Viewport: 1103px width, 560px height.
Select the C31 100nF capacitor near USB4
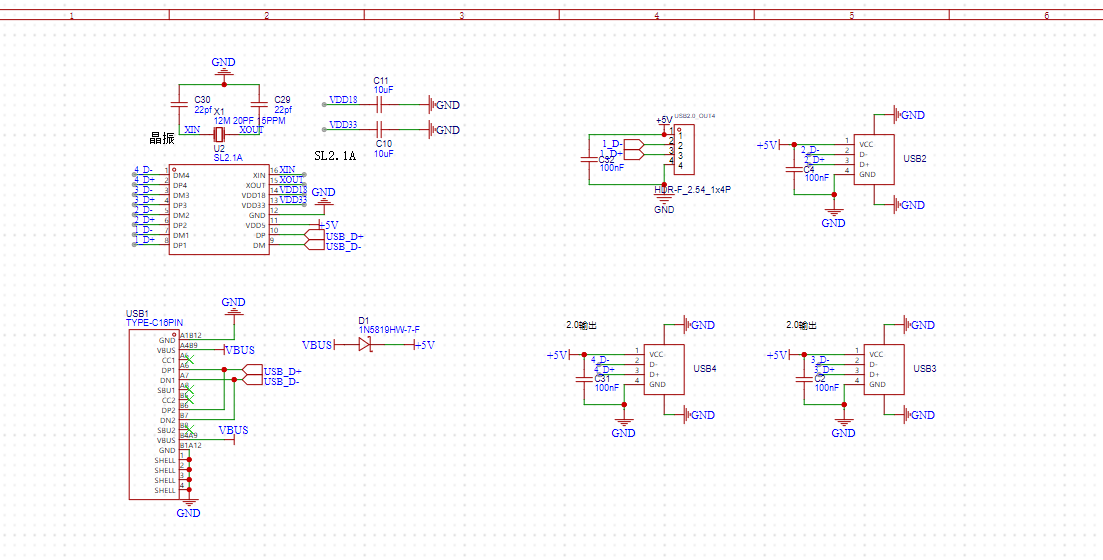[x=587, y=375]
